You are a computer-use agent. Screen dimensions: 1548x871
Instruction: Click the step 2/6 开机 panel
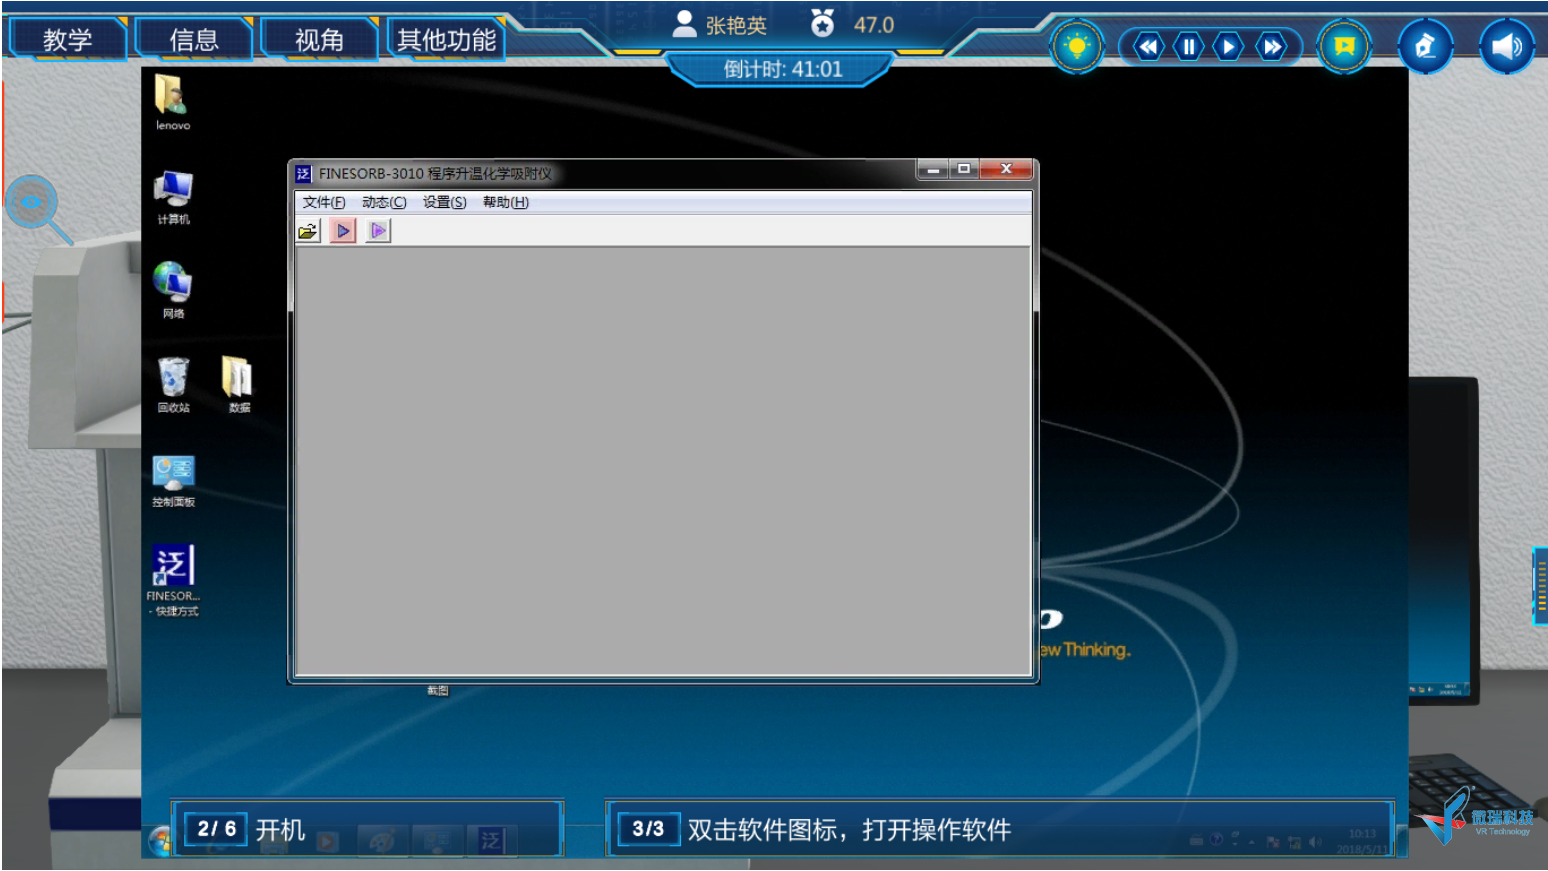368,829
